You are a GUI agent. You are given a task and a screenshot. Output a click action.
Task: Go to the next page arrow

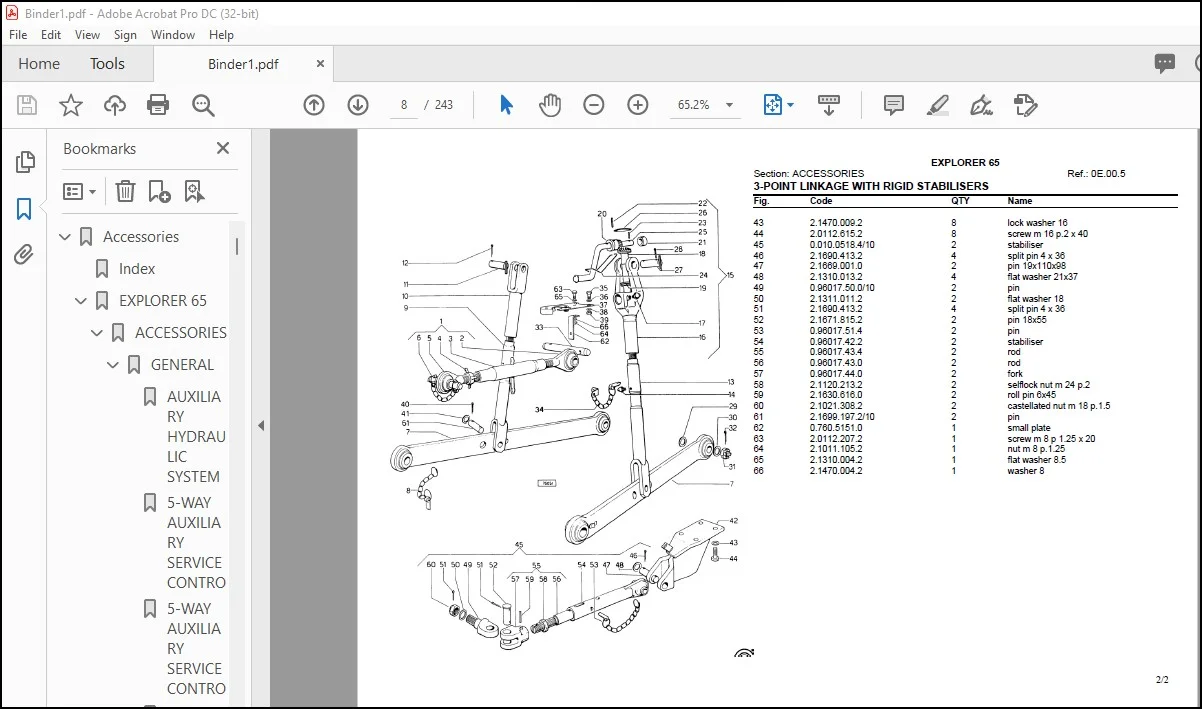pyautogui.click(x=358, y=105)
